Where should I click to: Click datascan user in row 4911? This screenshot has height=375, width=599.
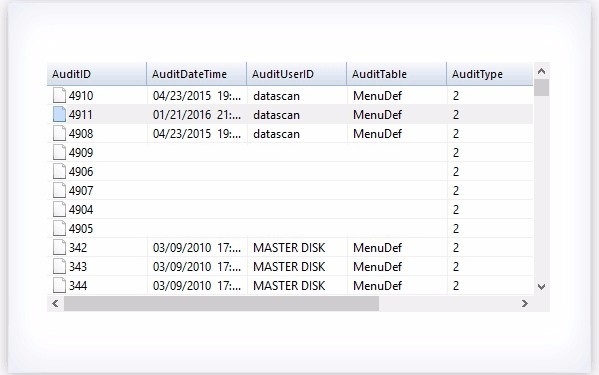(x=276, y=115)
